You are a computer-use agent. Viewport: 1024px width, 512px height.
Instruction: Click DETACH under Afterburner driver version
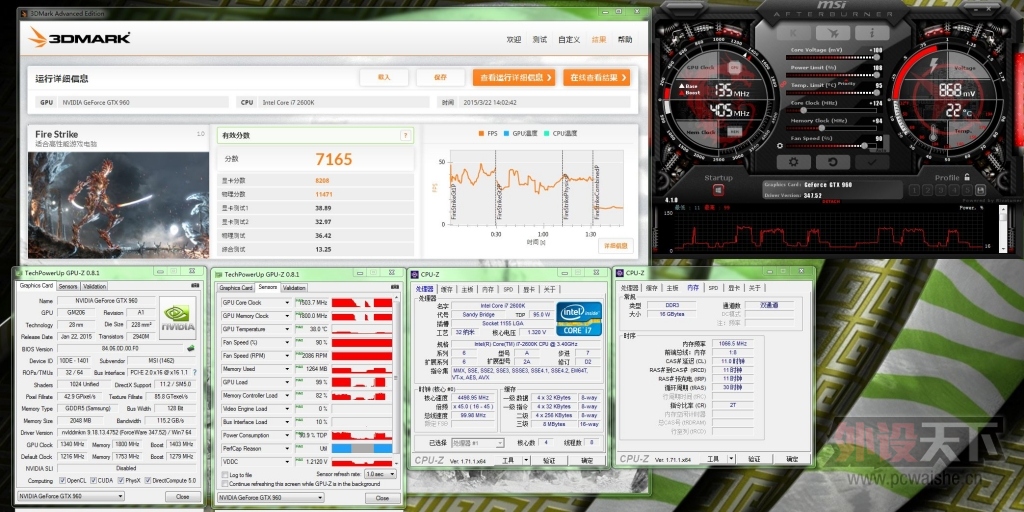[x=830, y=202]
